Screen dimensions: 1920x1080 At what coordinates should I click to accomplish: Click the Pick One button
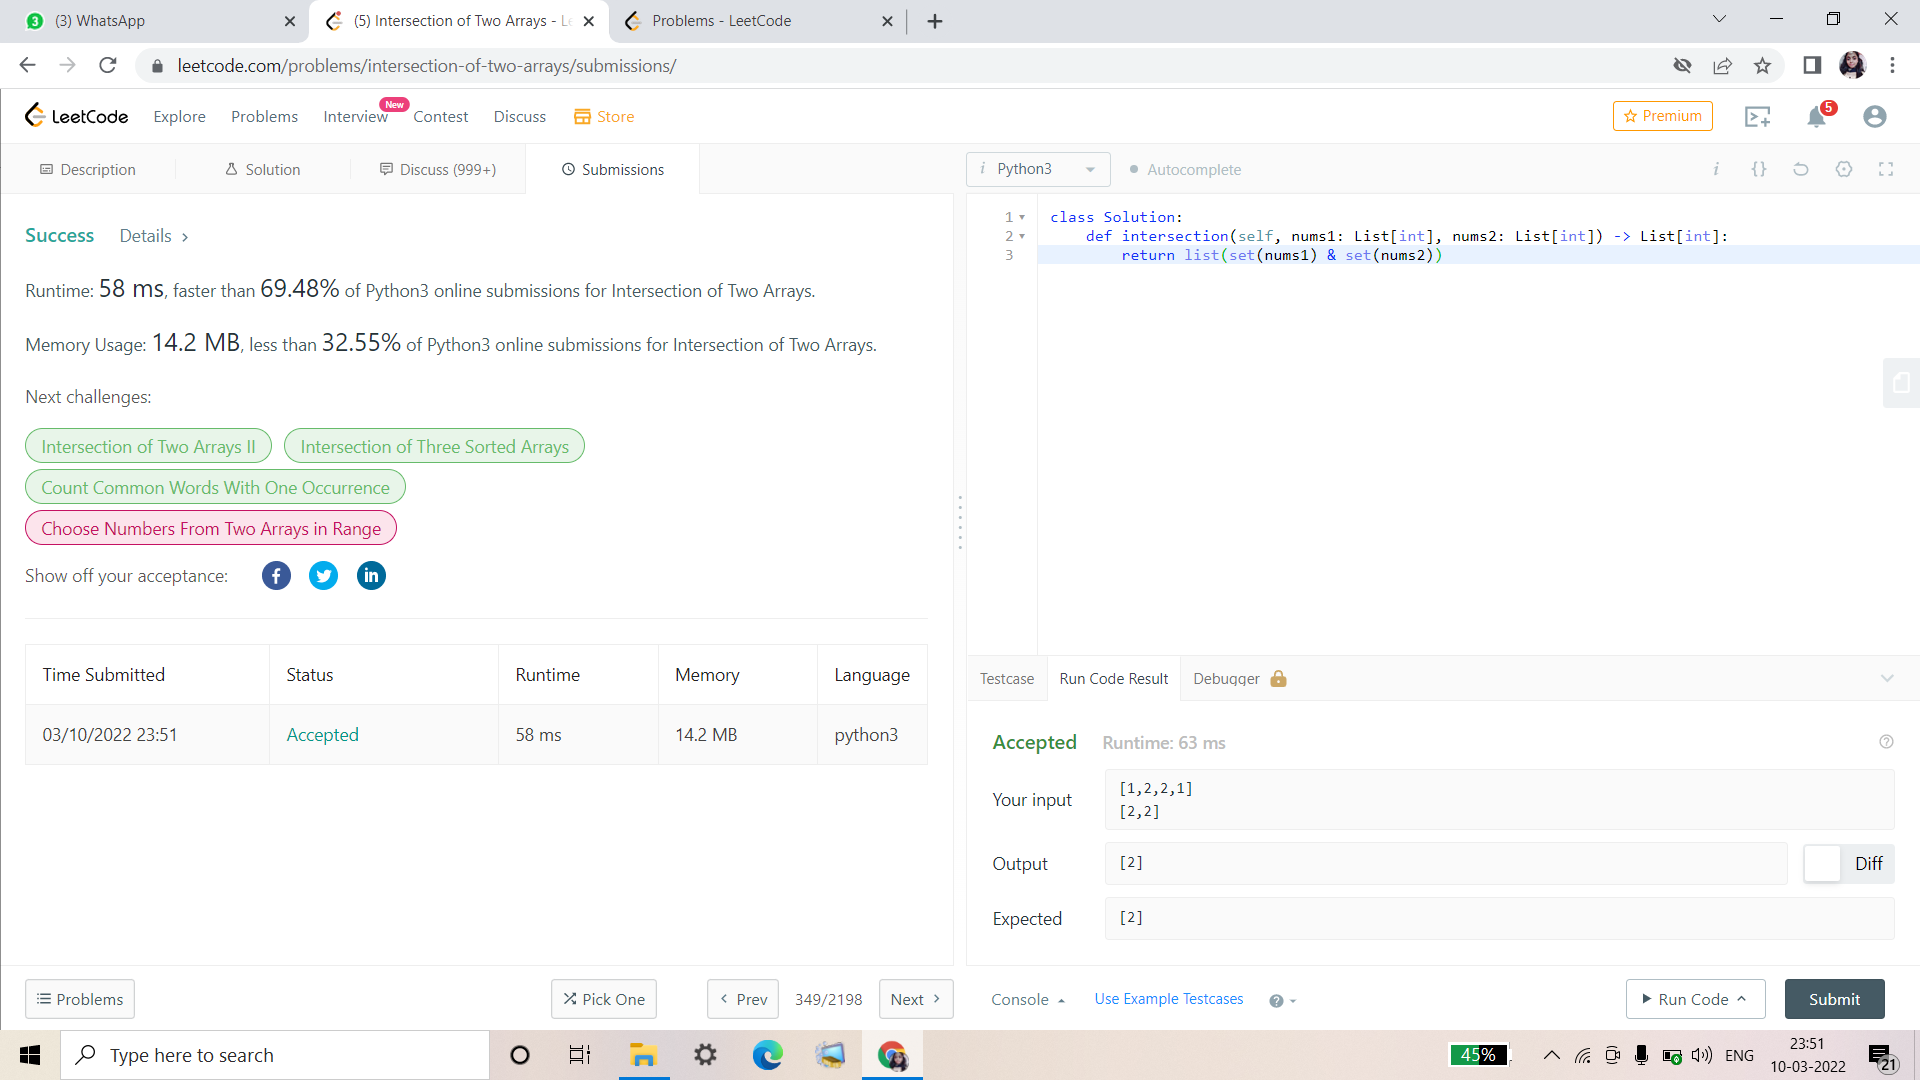point(603,999)
